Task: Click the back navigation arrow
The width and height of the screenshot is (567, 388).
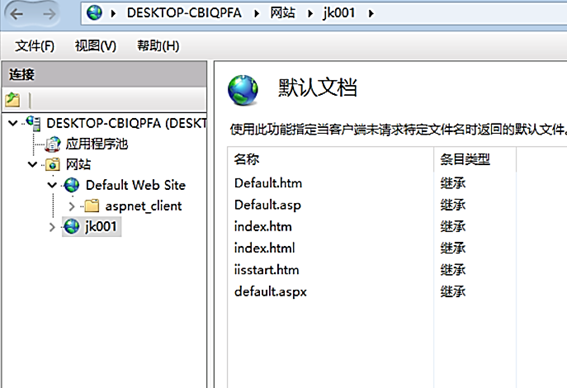Action: click(x=17, y=14)
